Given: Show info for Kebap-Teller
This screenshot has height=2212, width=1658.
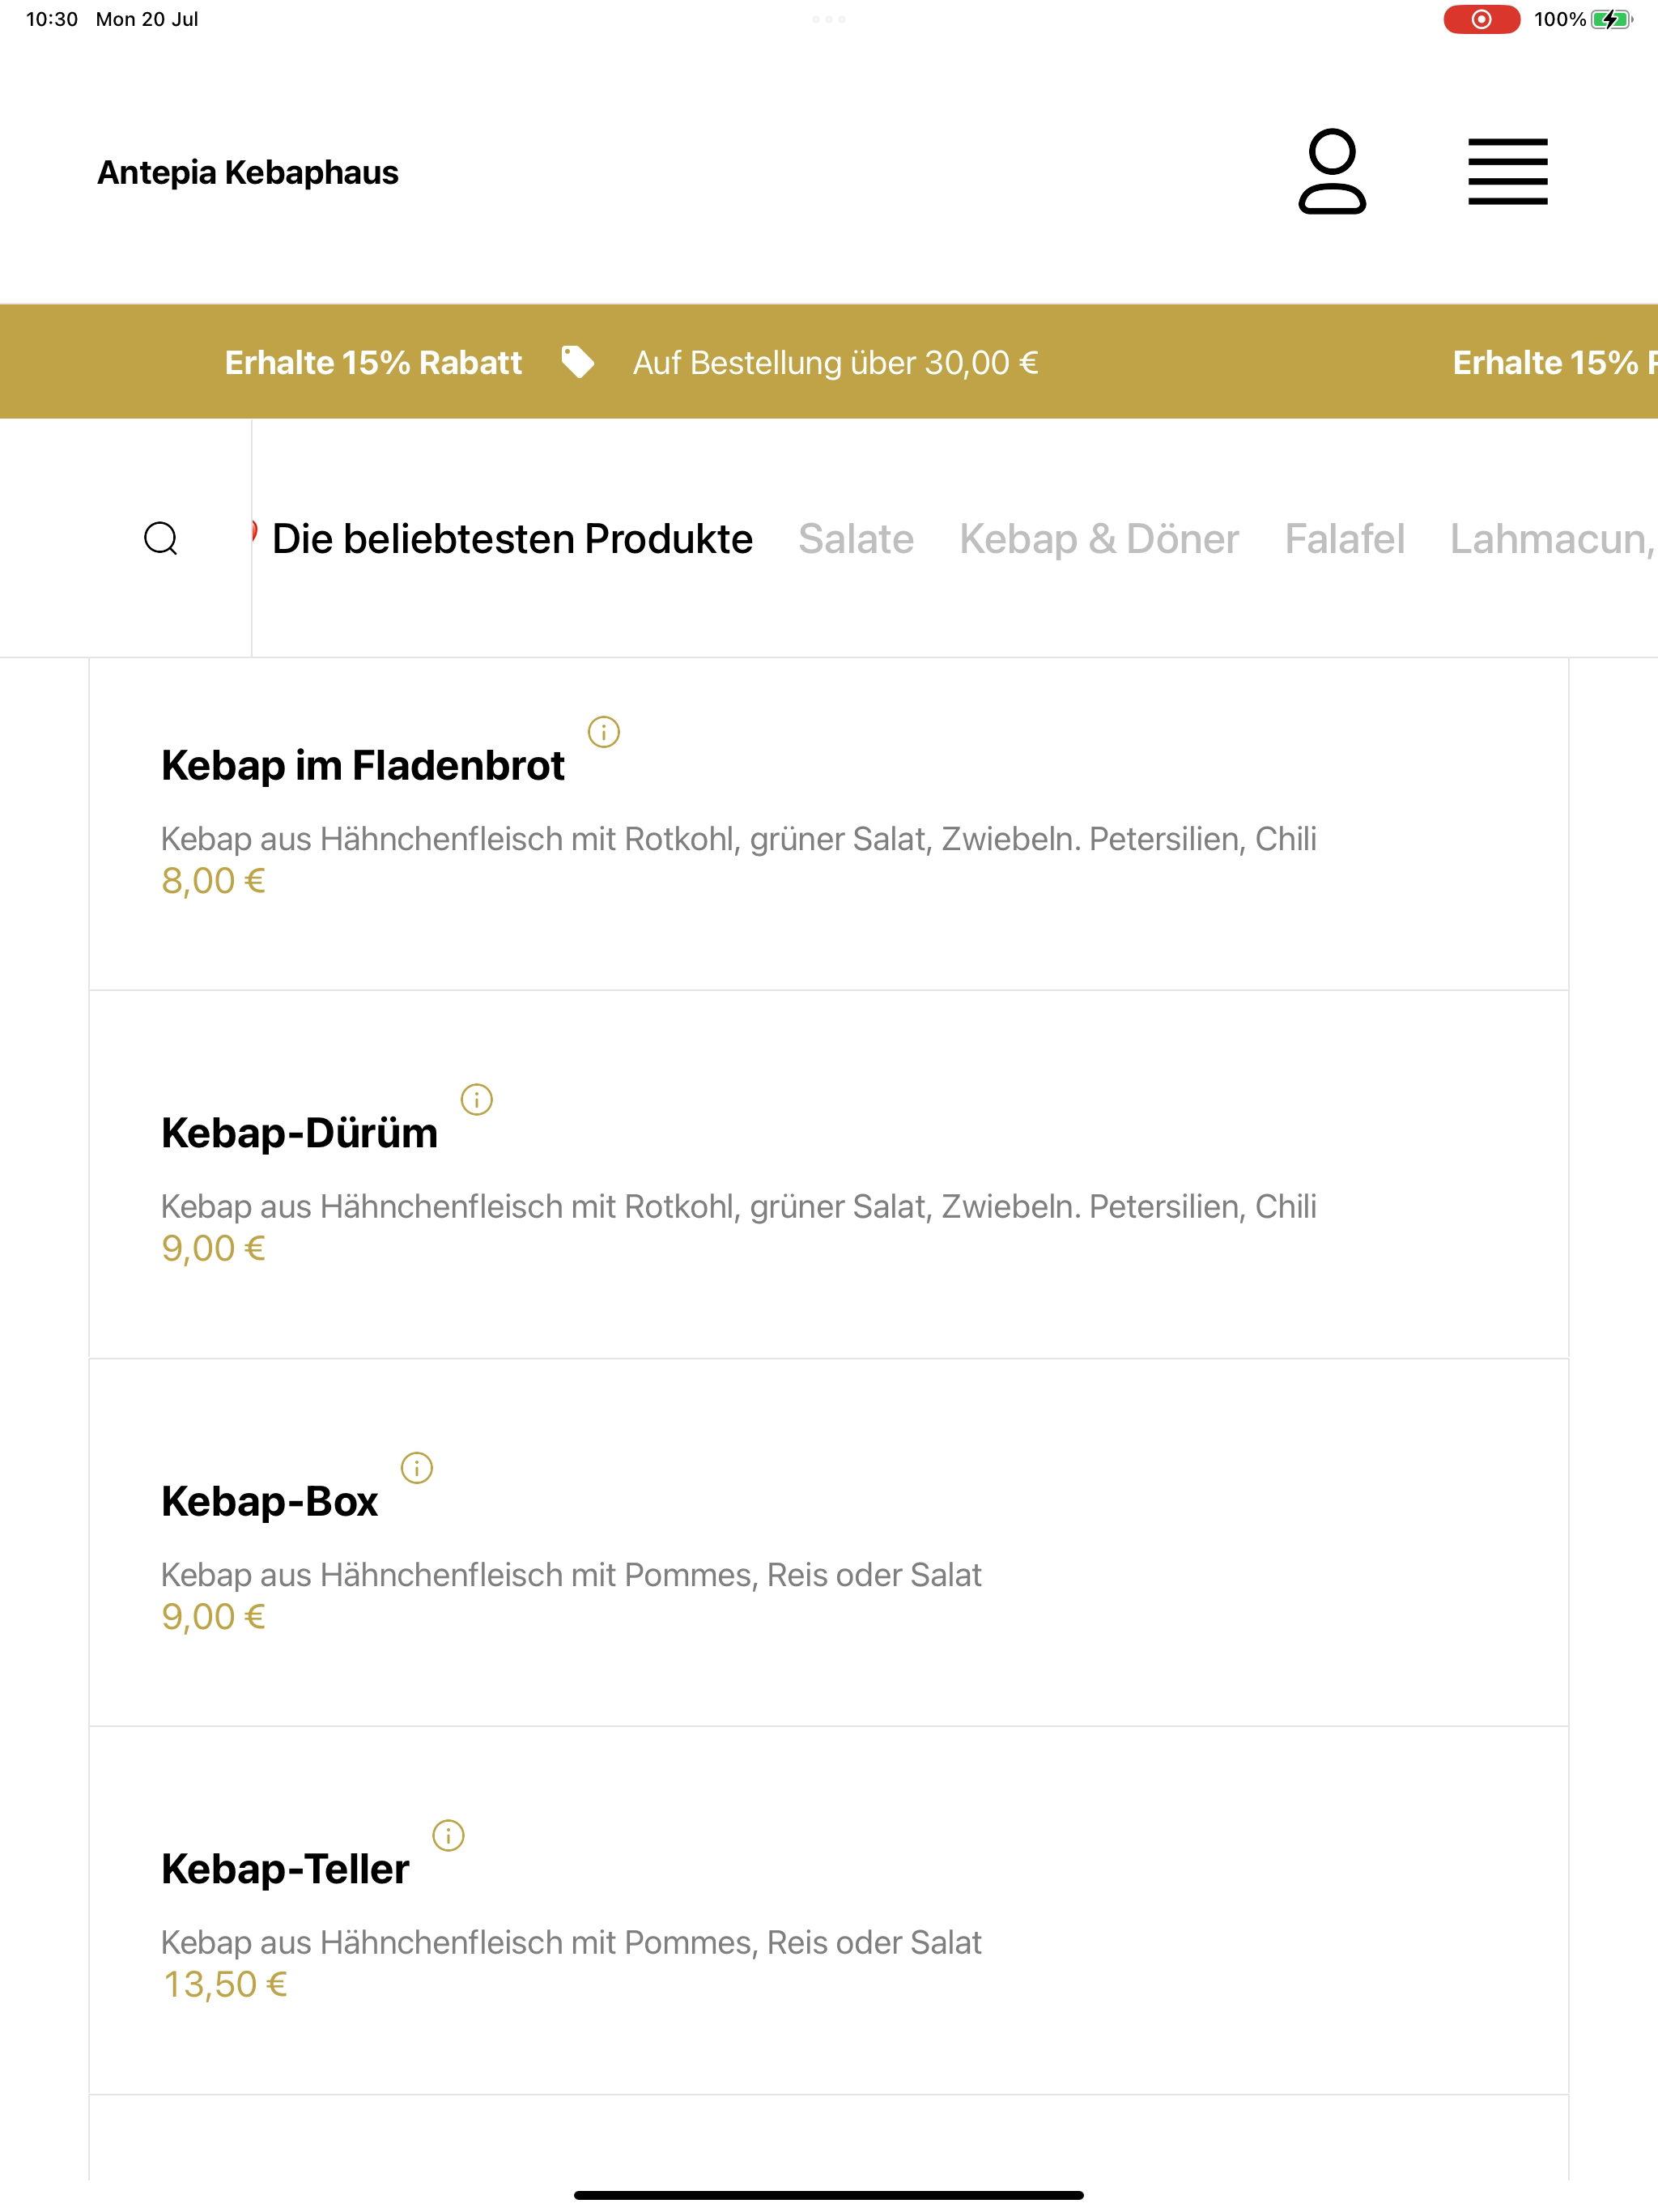Looking at the screenshot, I should click(448, 1836).
